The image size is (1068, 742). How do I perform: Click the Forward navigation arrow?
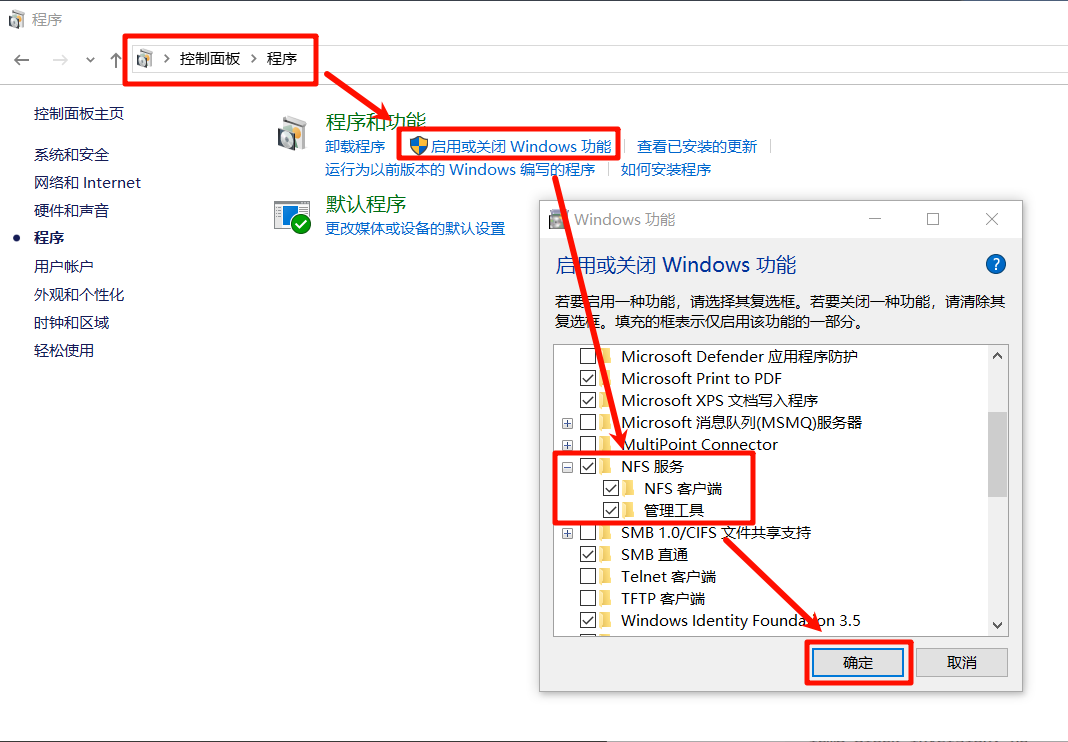click(x=60, y=60)
